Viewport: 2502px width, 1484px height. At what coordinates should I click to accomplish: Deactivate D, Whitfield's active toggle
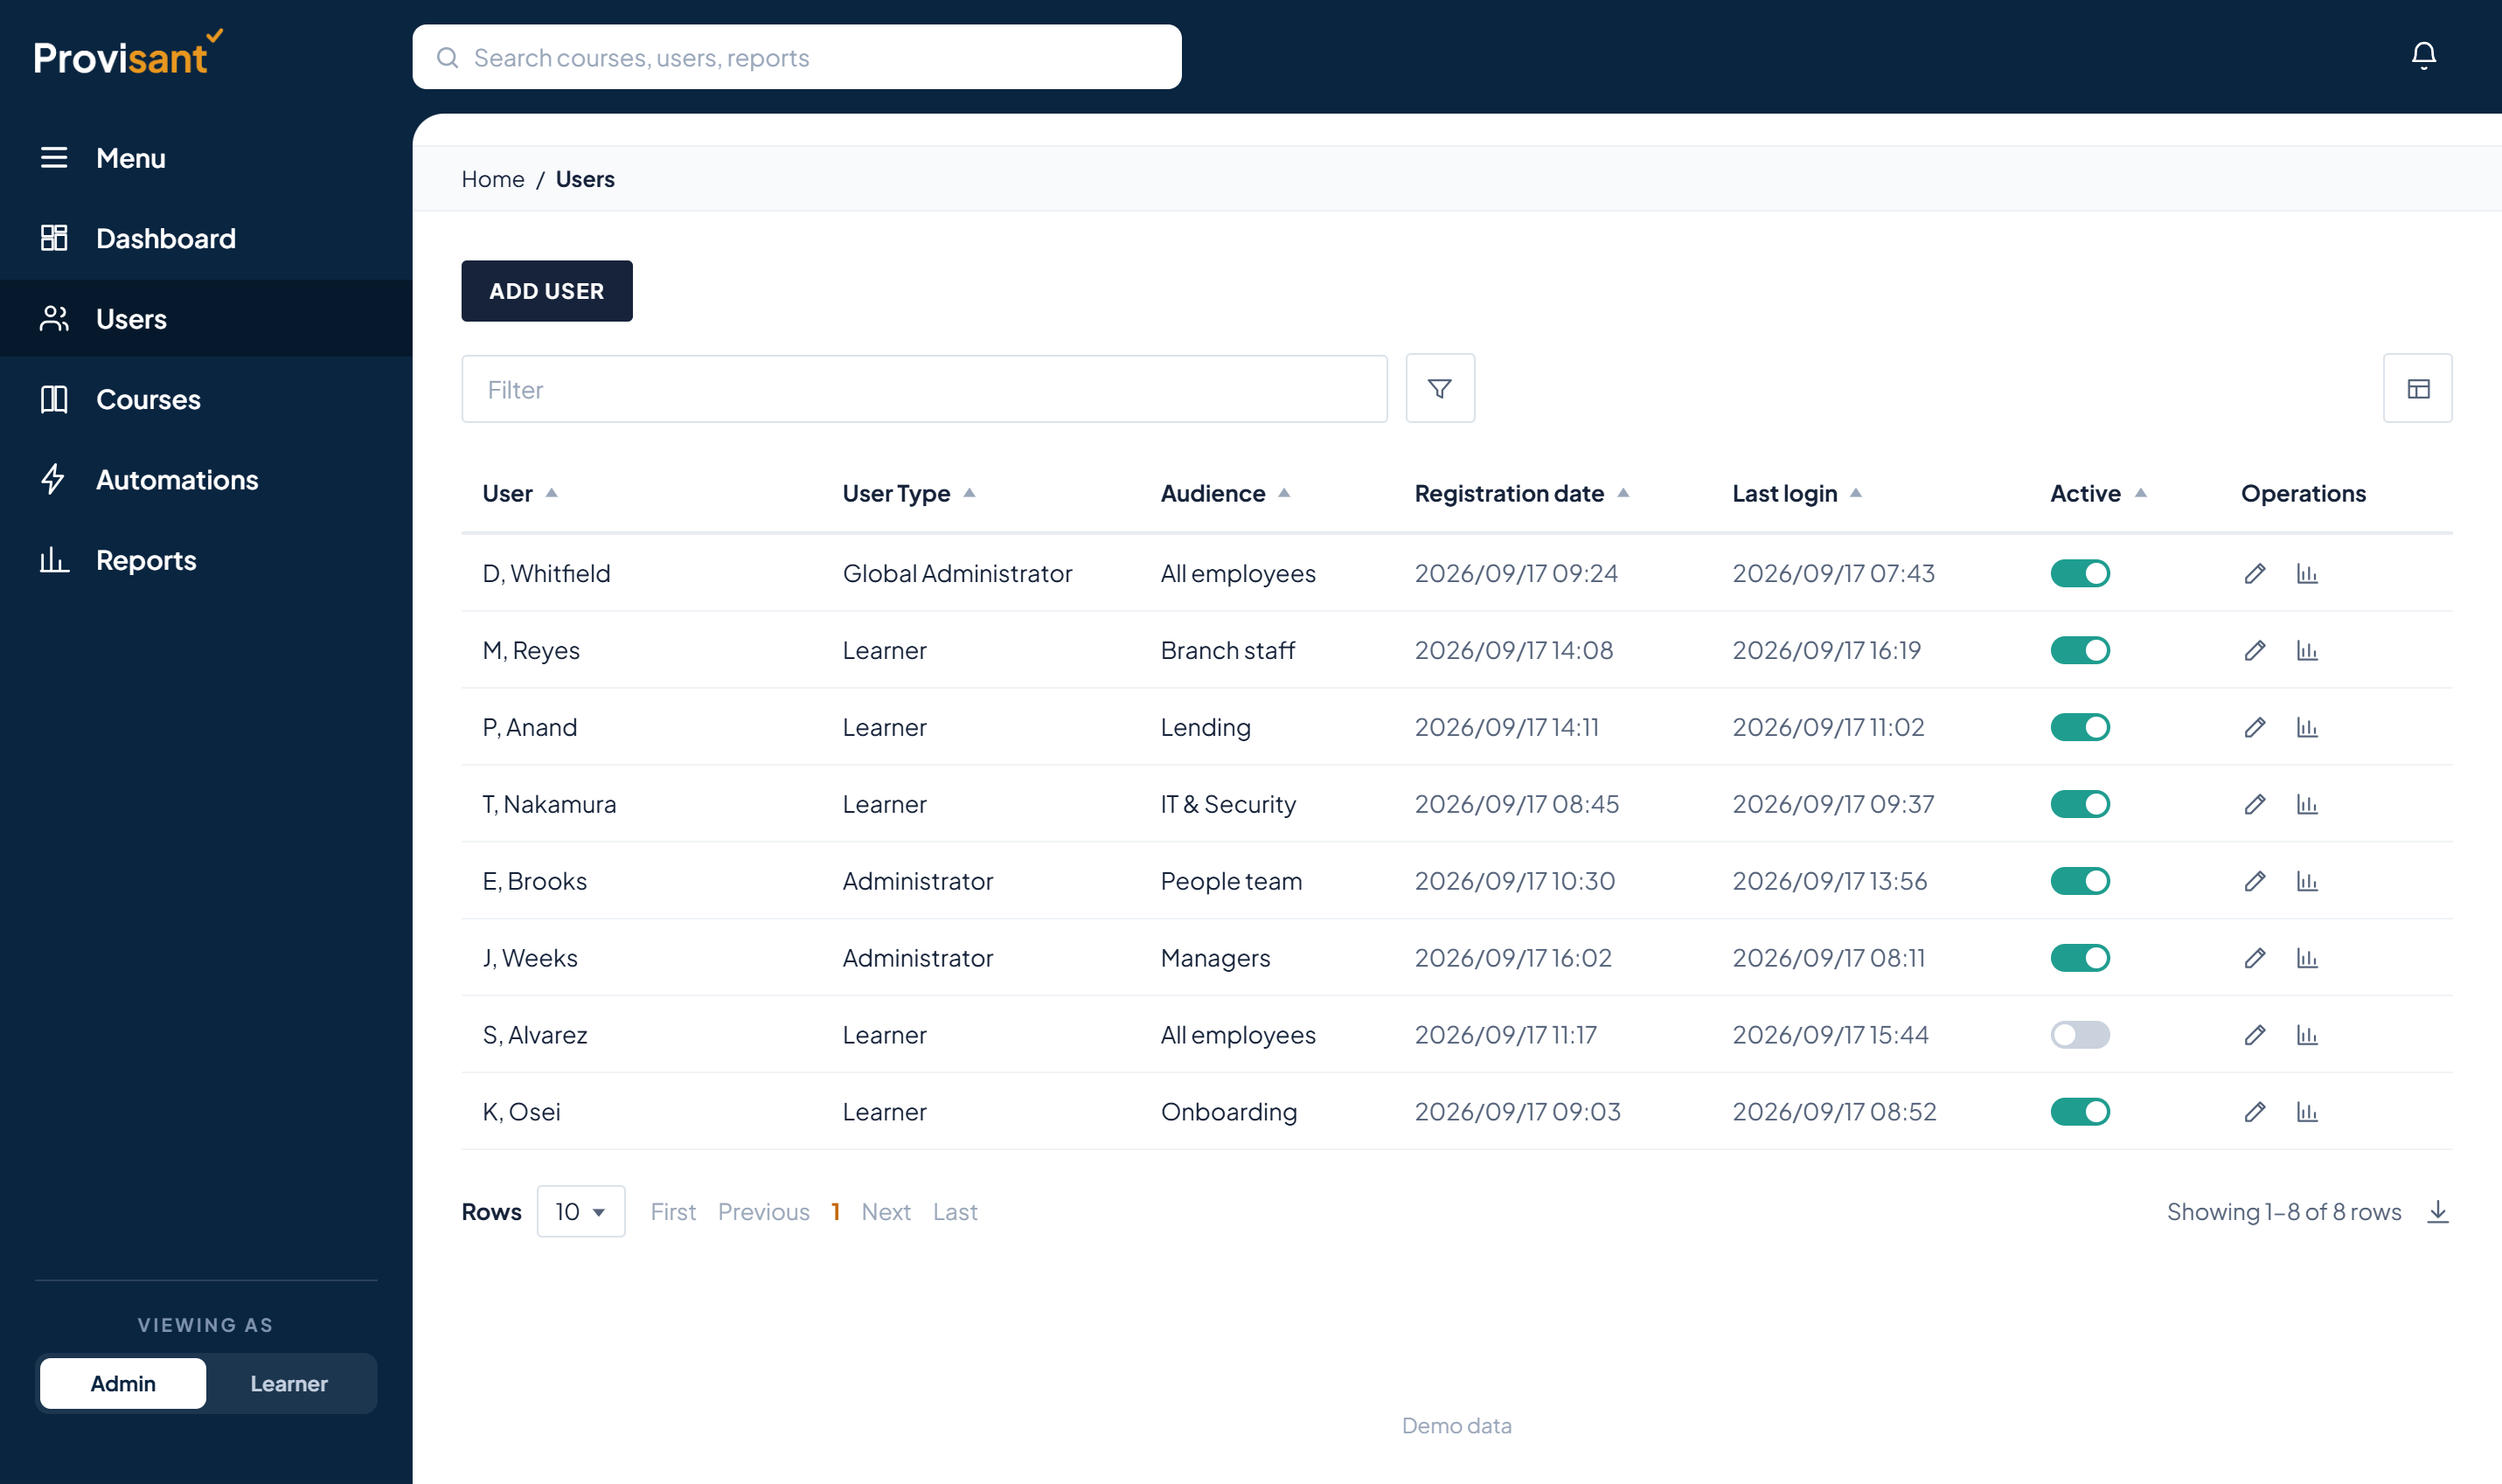(2080, 573)
